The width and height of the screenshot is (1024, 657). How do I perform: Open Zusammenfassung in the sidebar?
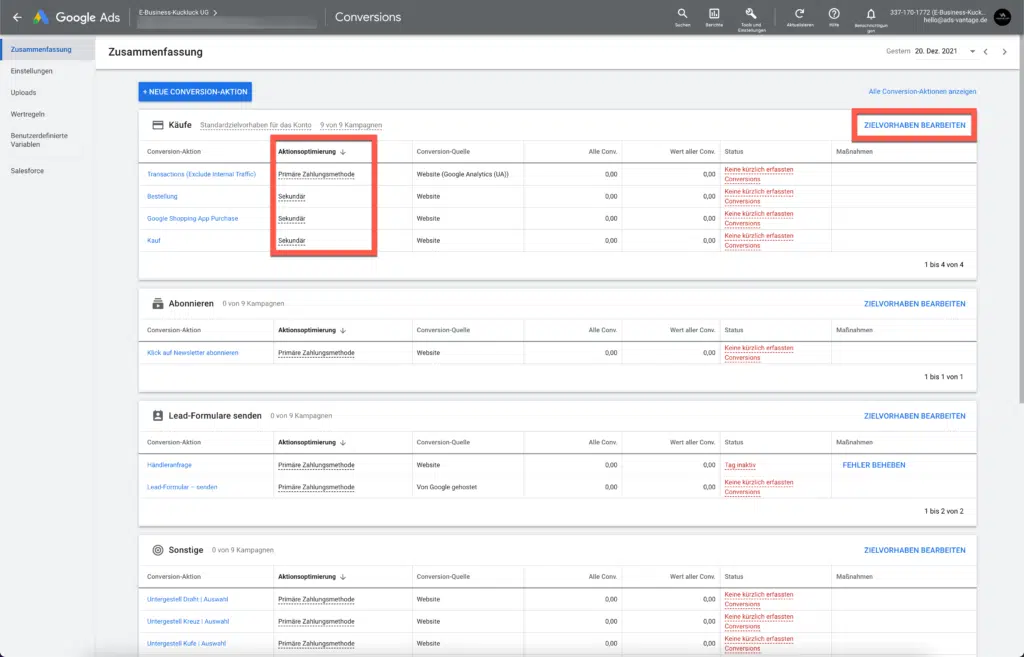coord(41,50)
